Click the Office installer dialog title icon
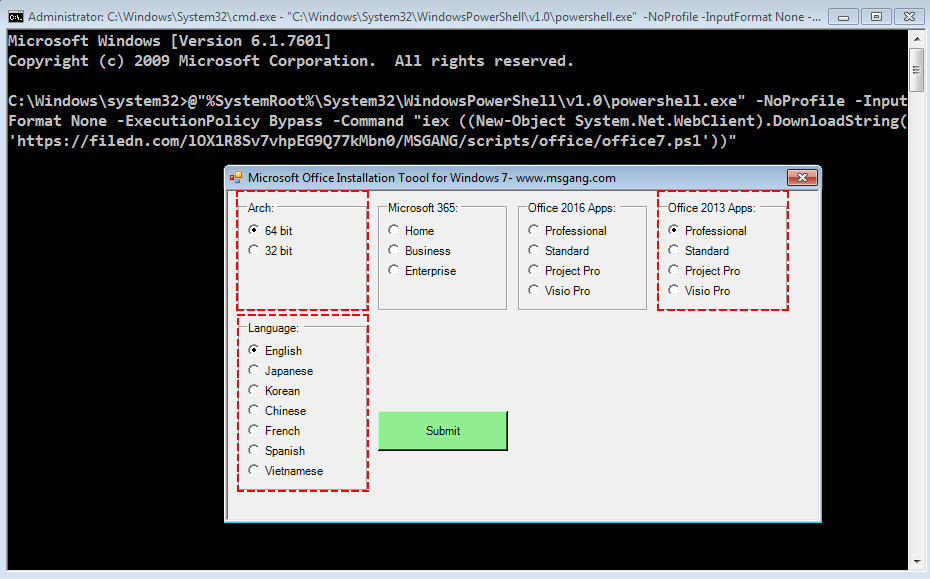Viewport: 930px width, 579px height. coord(236,177)
